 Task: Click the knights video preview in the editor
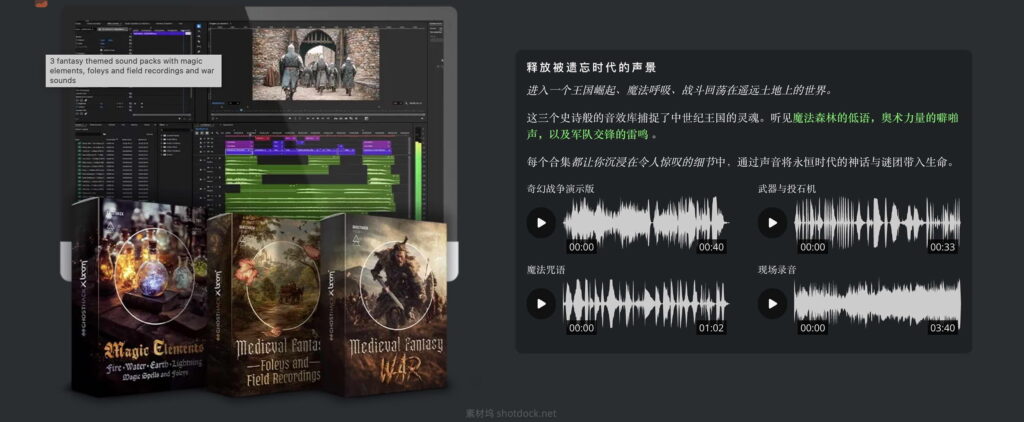(x=316, y=63)
